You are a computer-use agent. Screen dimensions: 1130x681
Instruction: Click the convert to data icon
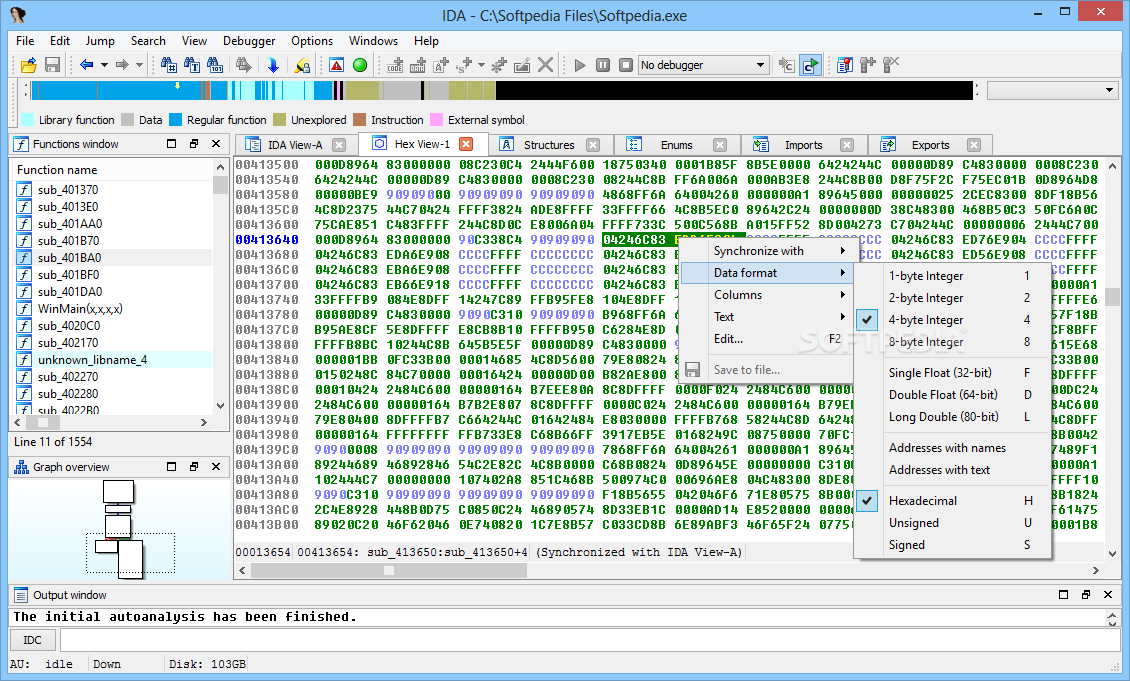[418, 65]
